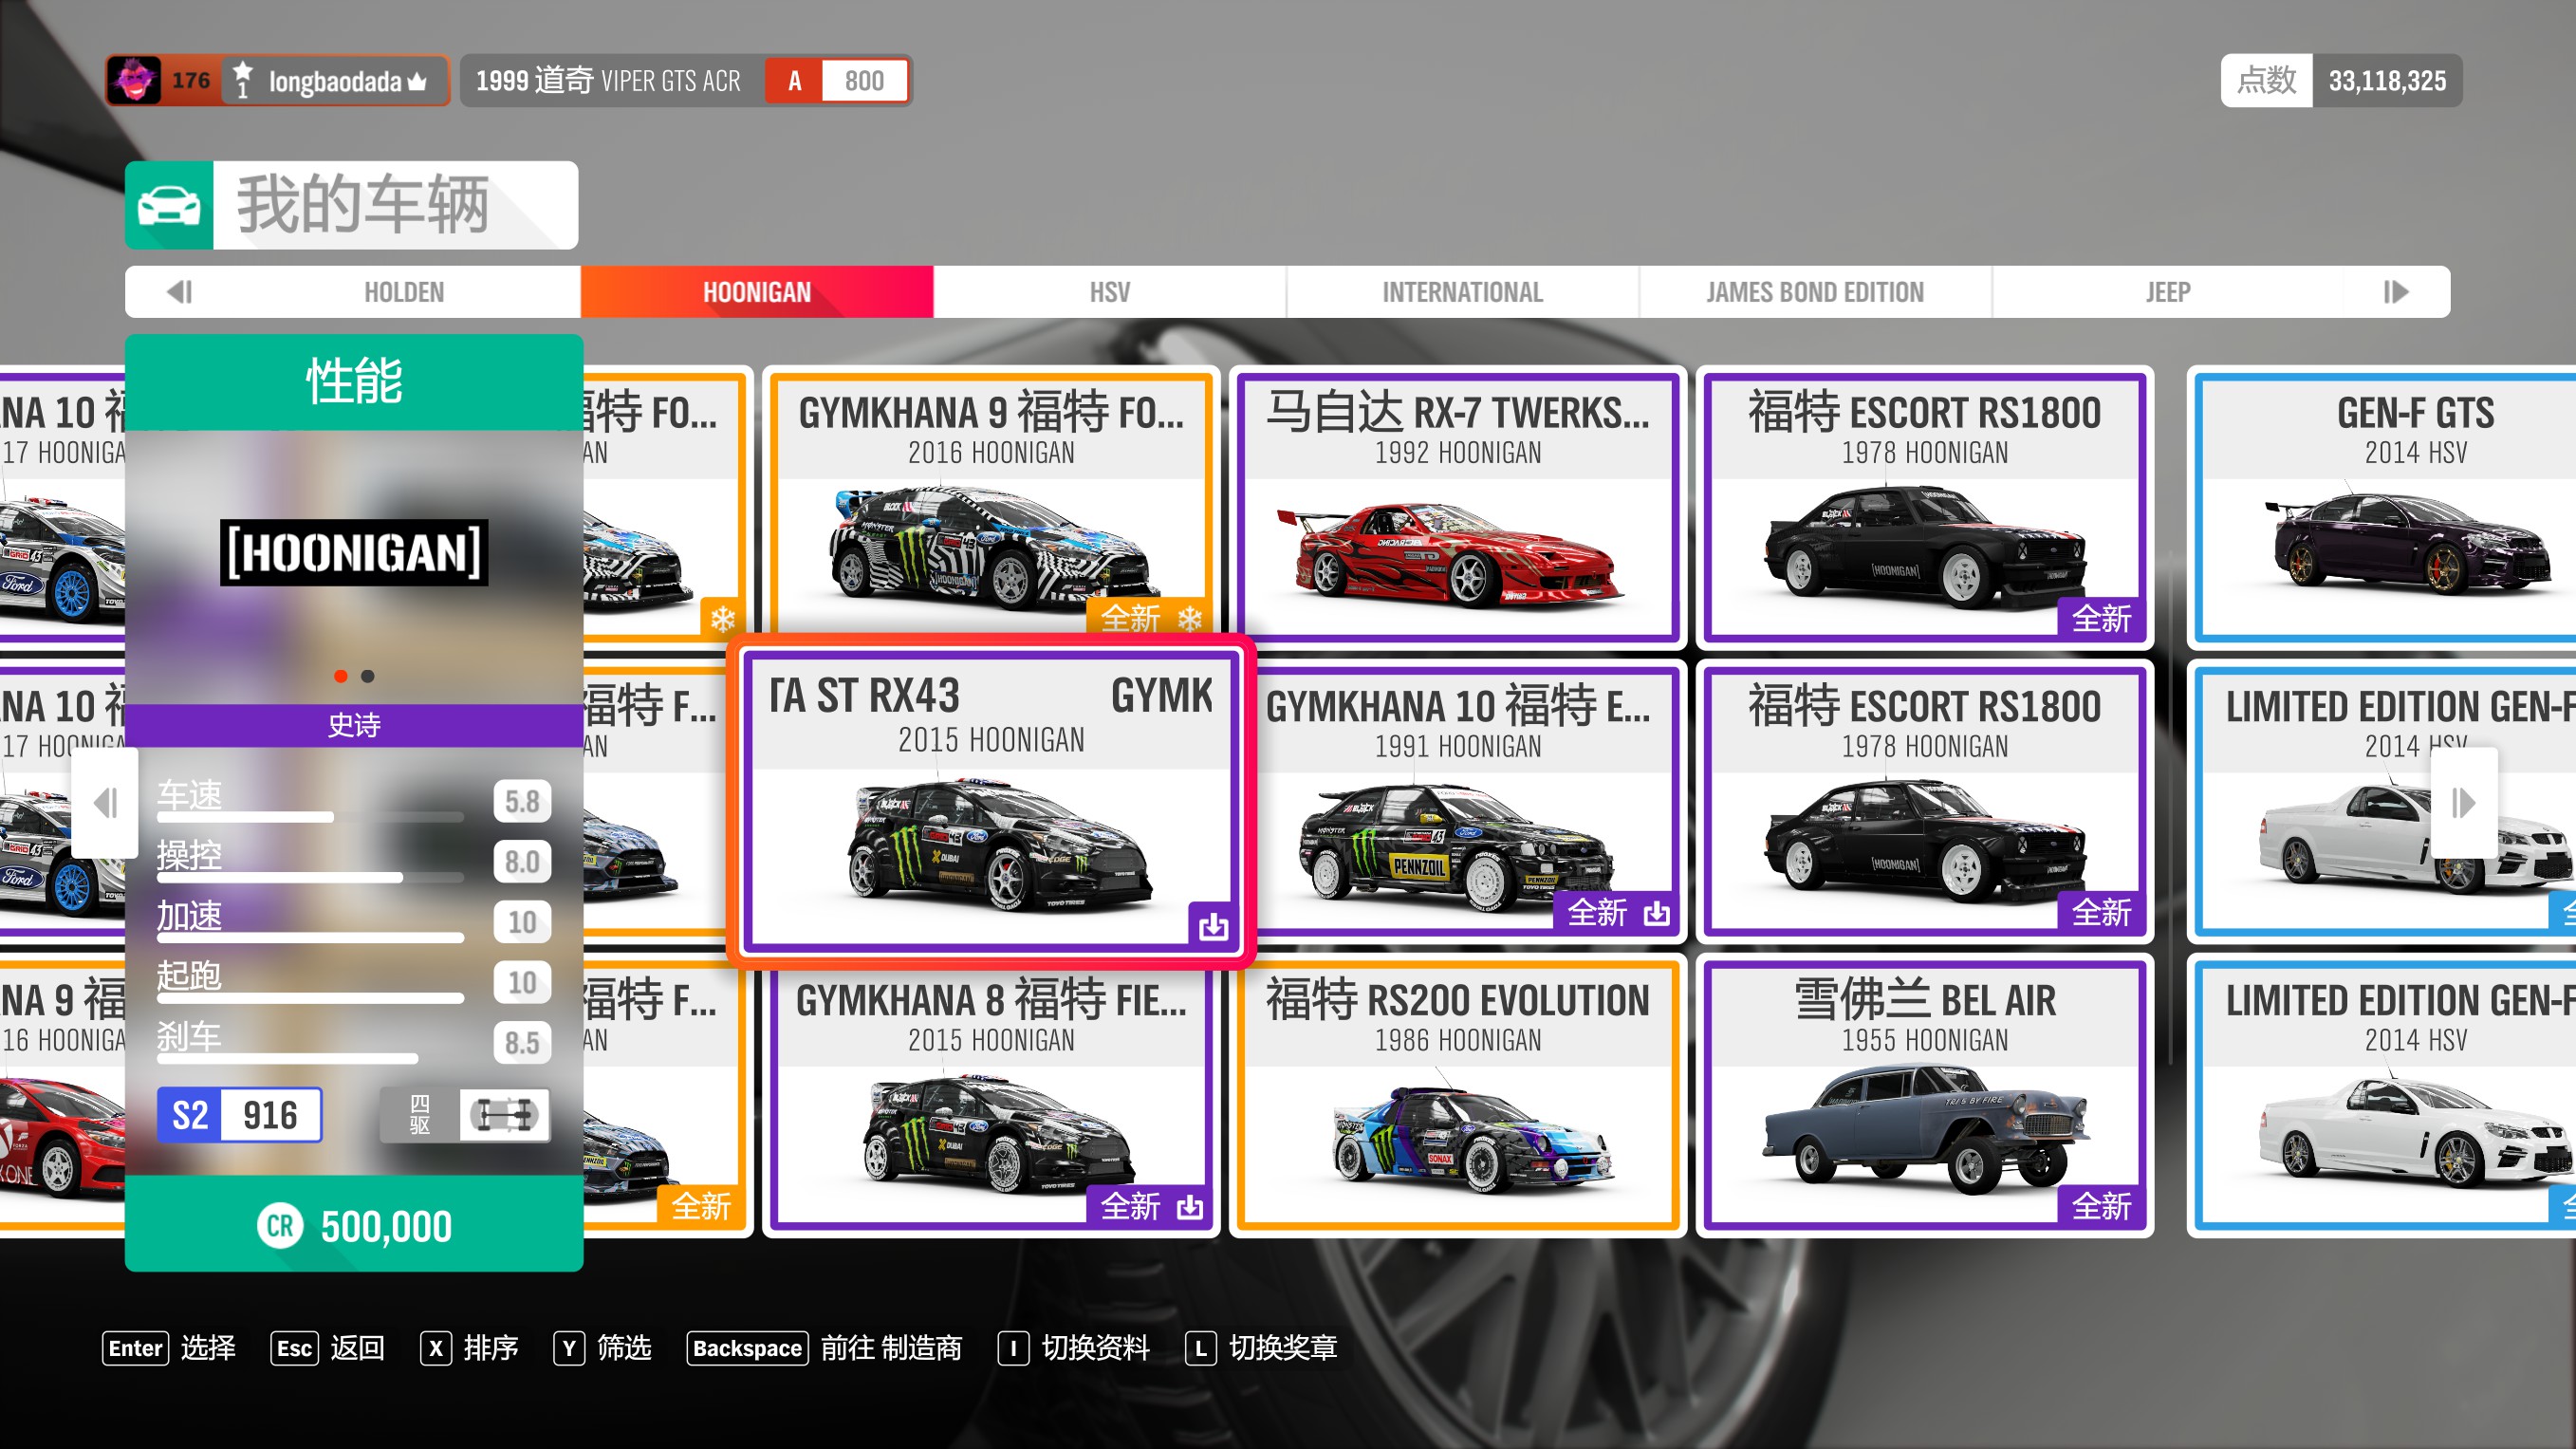The image size is (2576, 1449).
Task: Click the player avatar icon
Action: pyautogui.click(x=134, y=80)
